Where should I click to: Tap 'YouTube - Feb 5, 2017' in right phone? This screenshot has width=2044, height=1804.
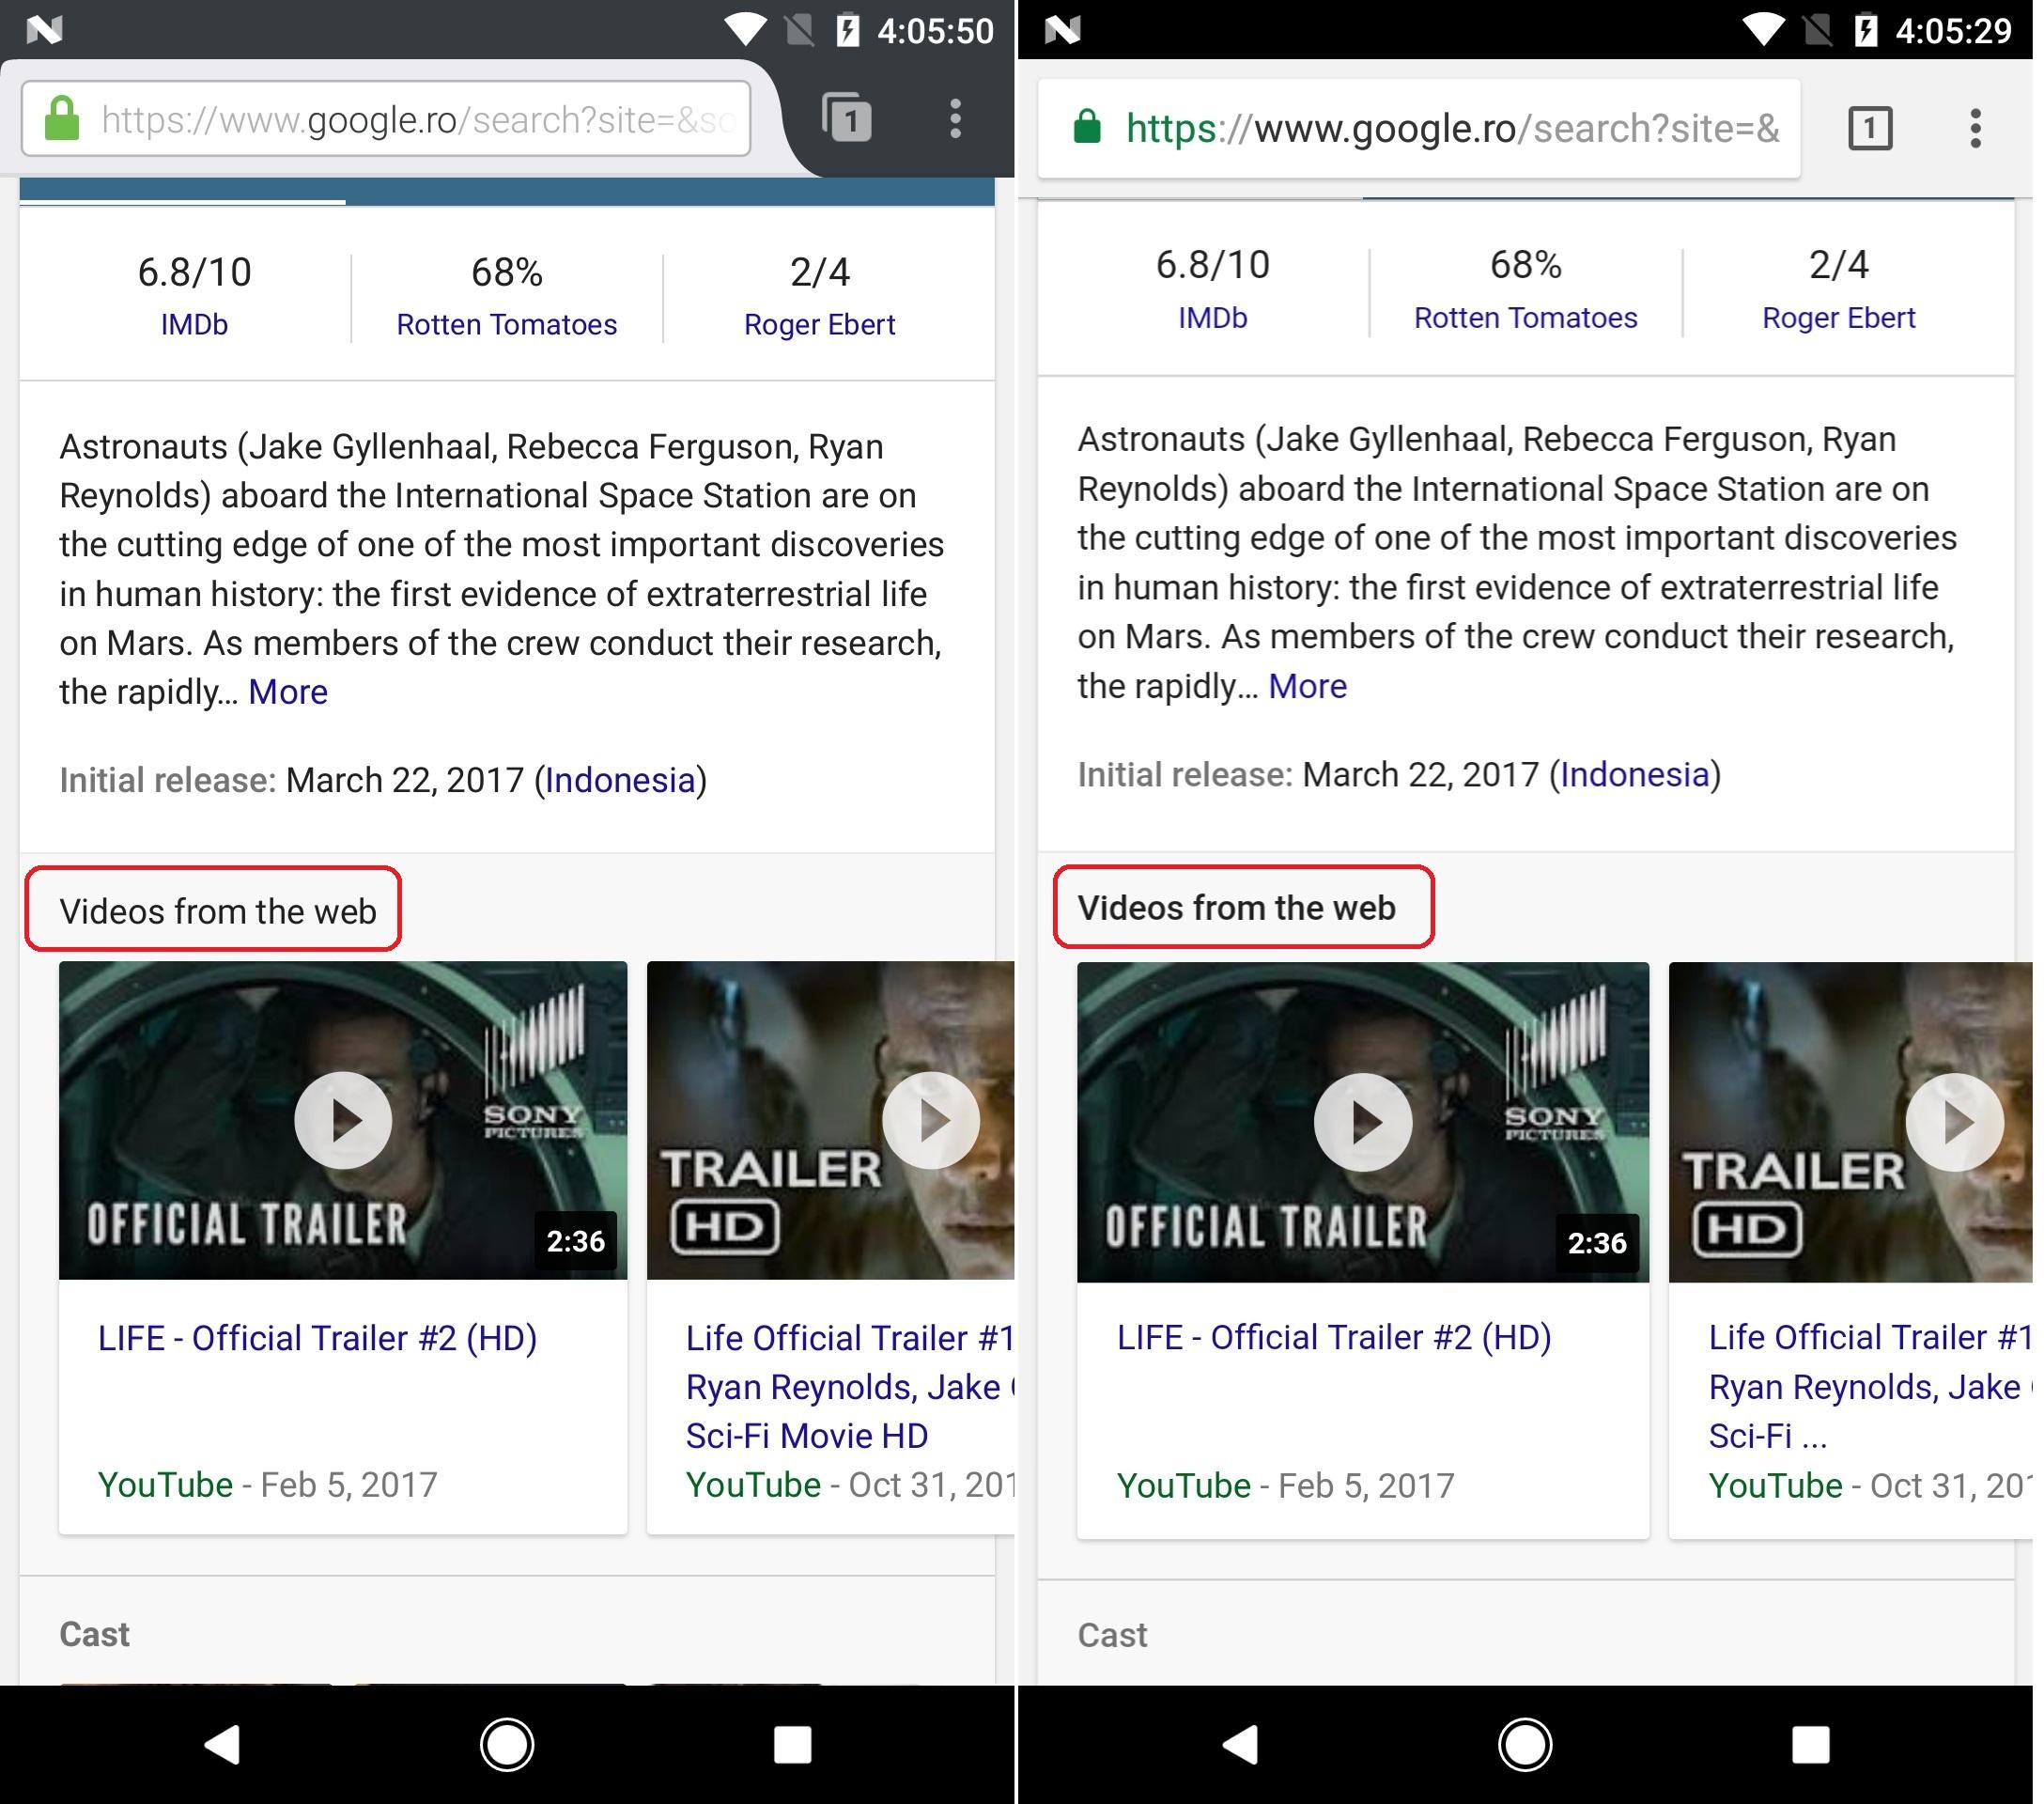click(1285, 1485)
